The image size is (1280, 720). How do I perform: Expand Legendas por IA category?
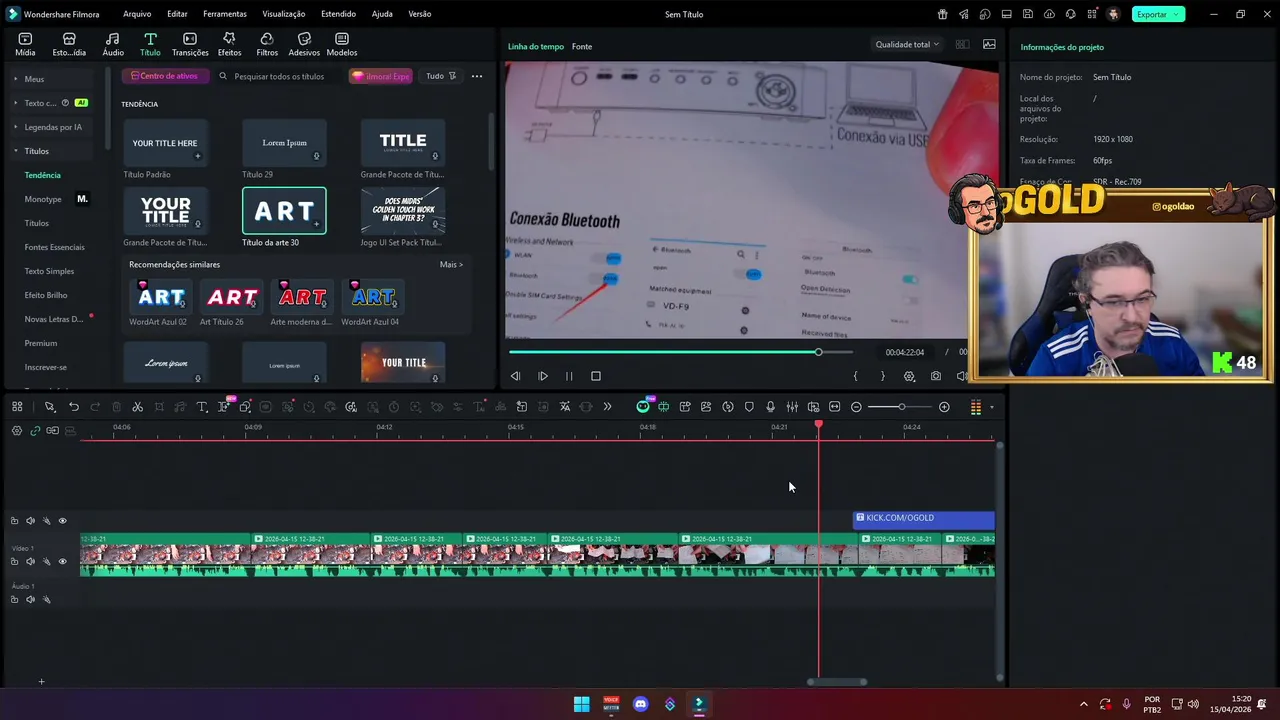coord(16,127)
